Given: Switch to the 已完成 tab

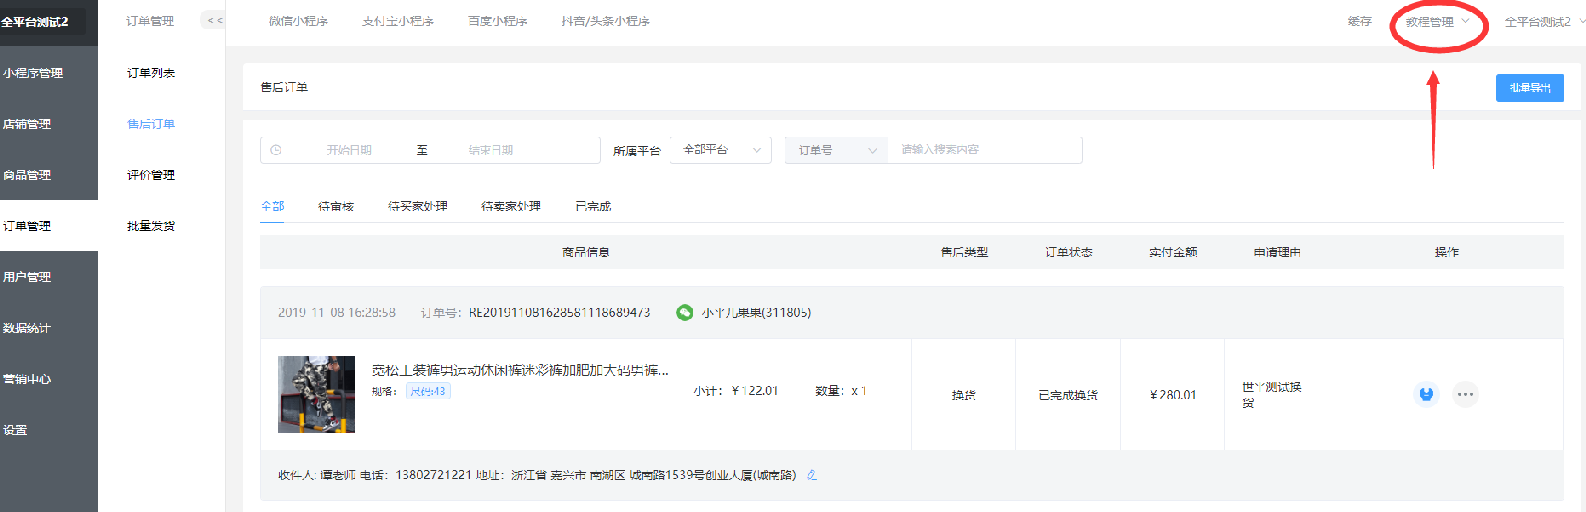Looking at the screenshot, I should (593, 206).
